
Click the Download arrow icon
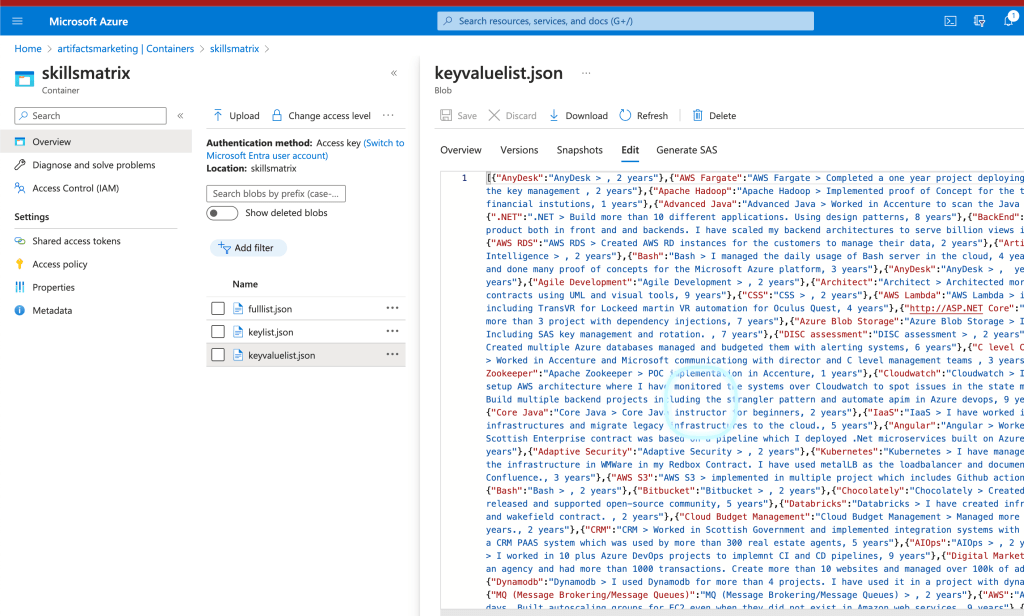[554, 115]
